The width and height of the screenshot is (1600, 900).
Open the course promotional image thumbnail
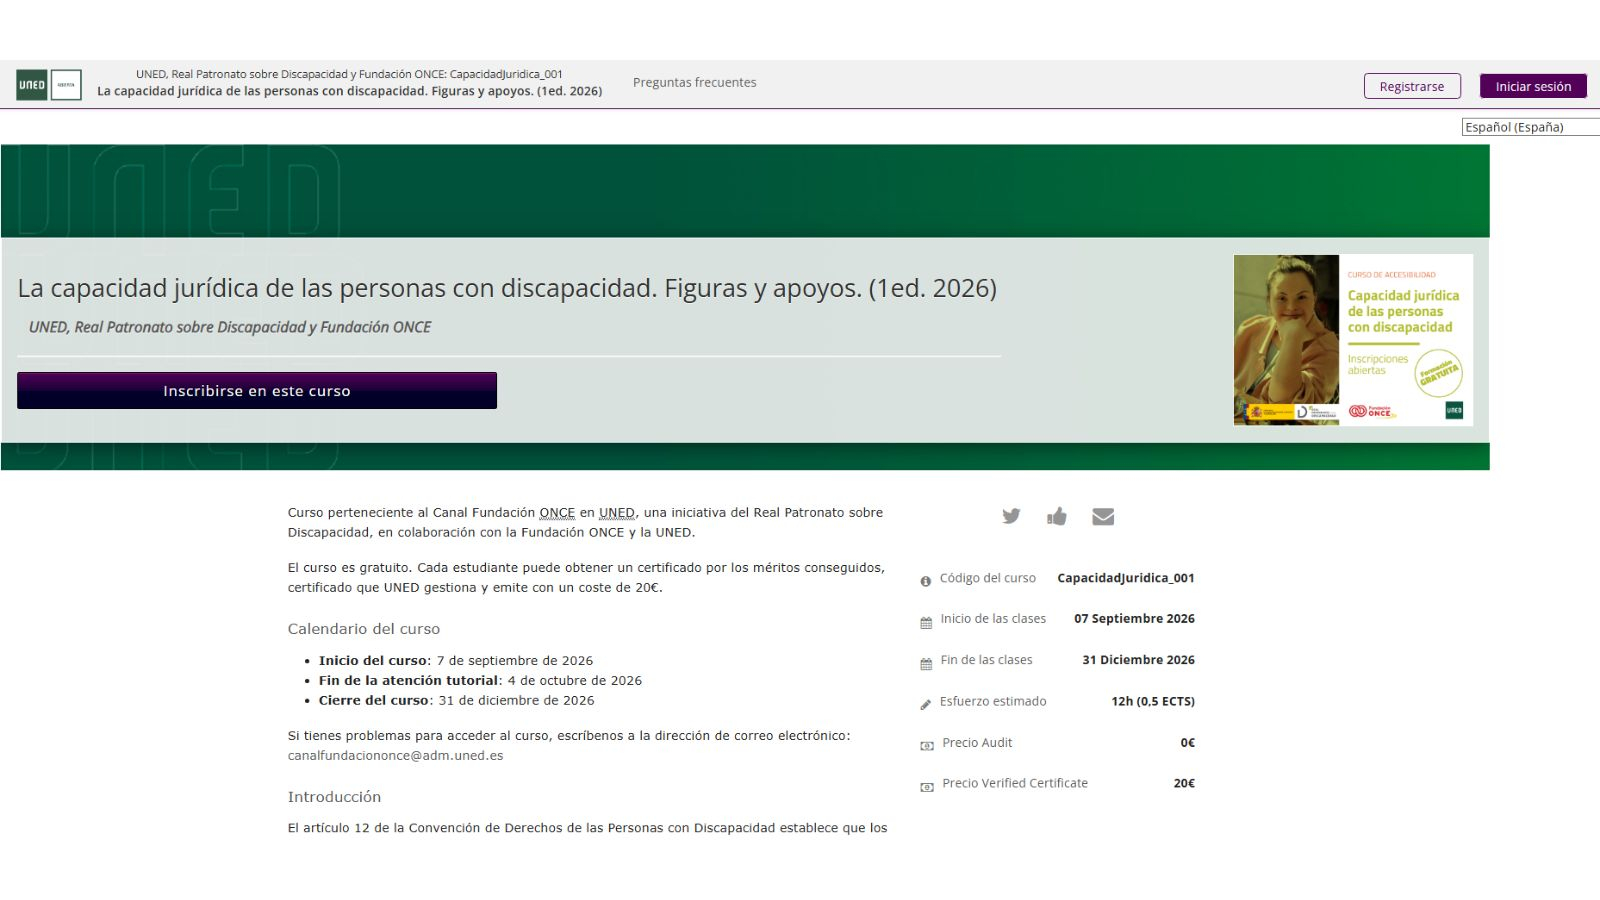(x=1353, y=340)
